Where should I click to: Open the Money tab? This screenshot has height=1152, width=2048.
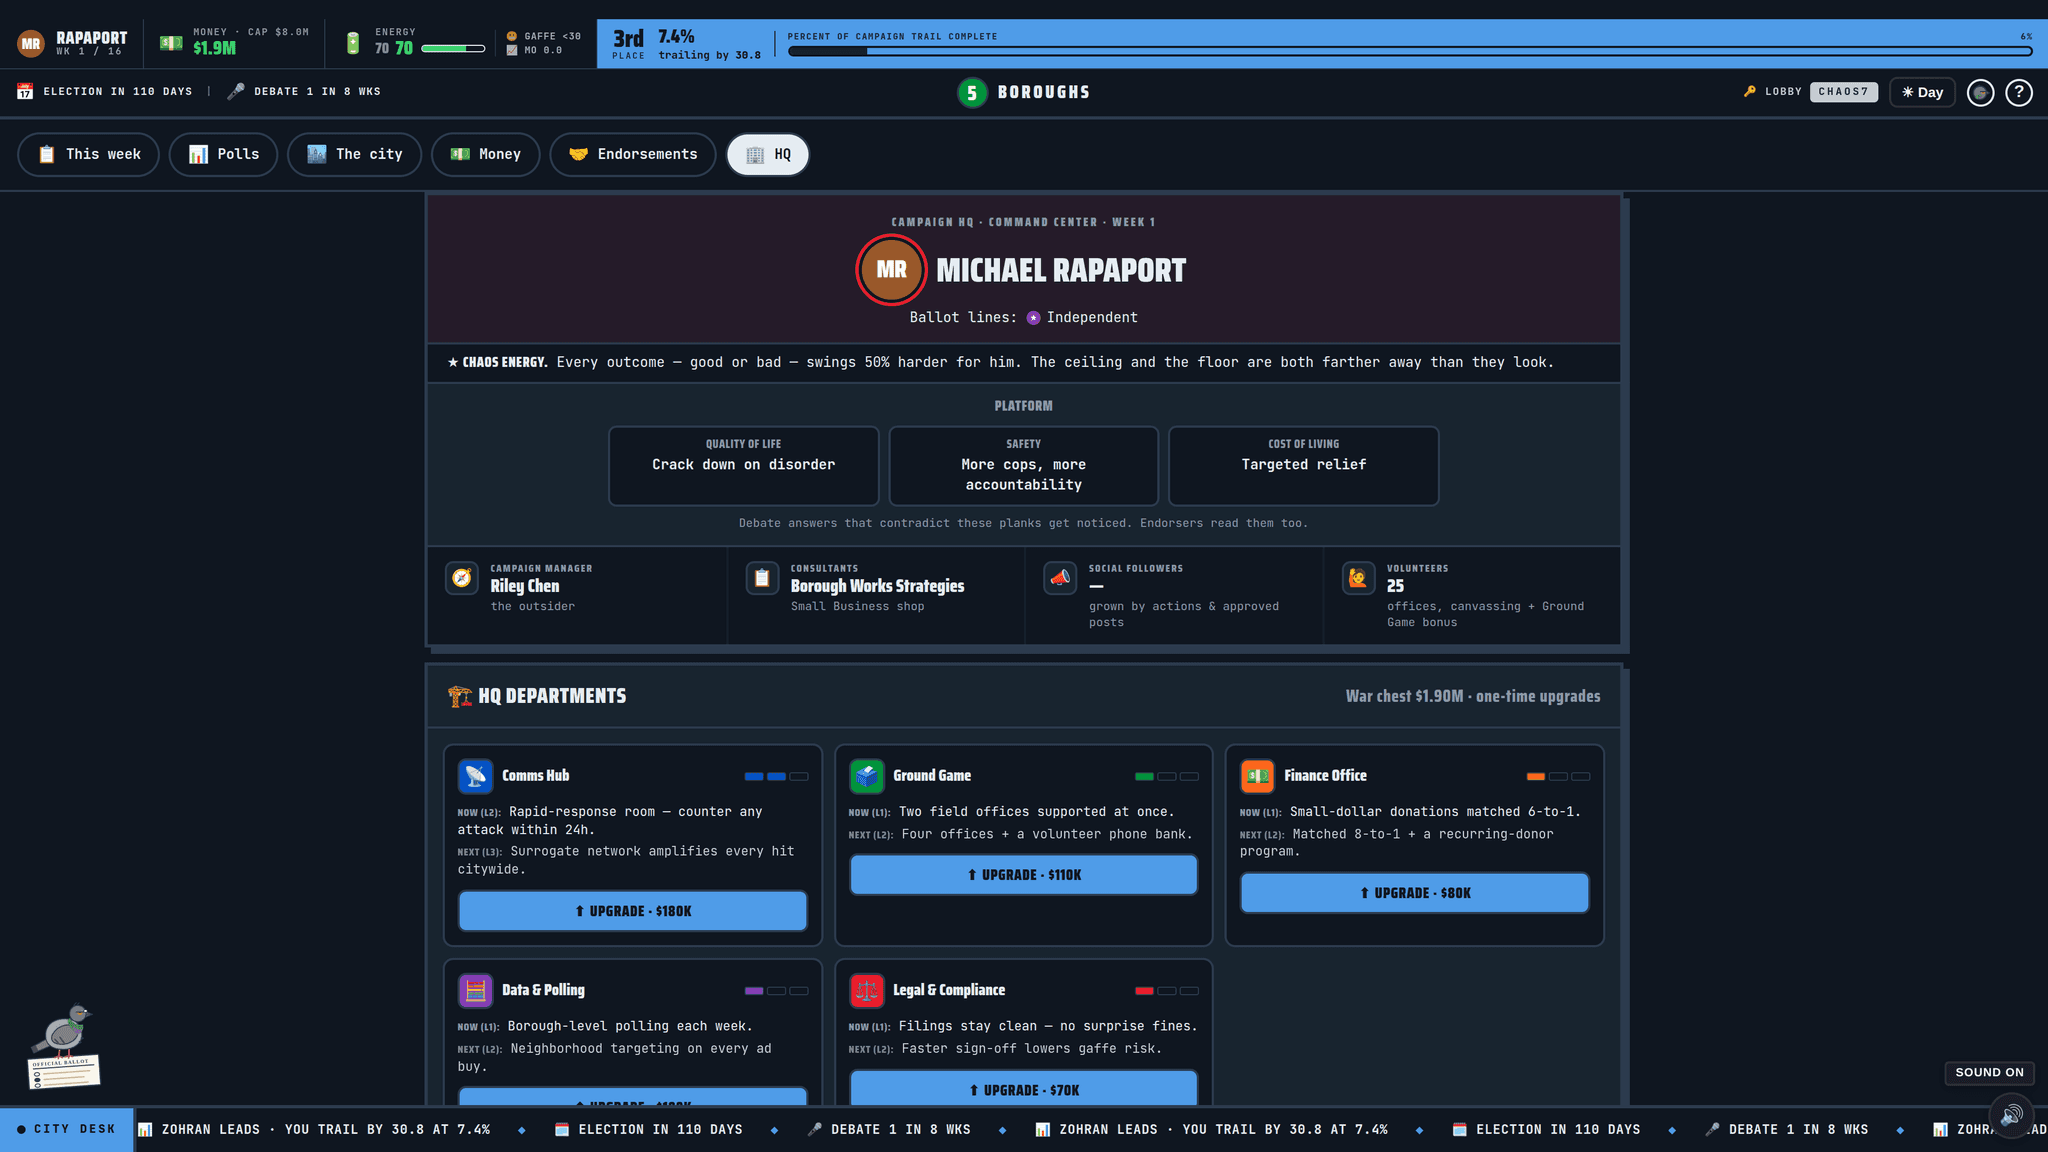click(x=485, y=154)
